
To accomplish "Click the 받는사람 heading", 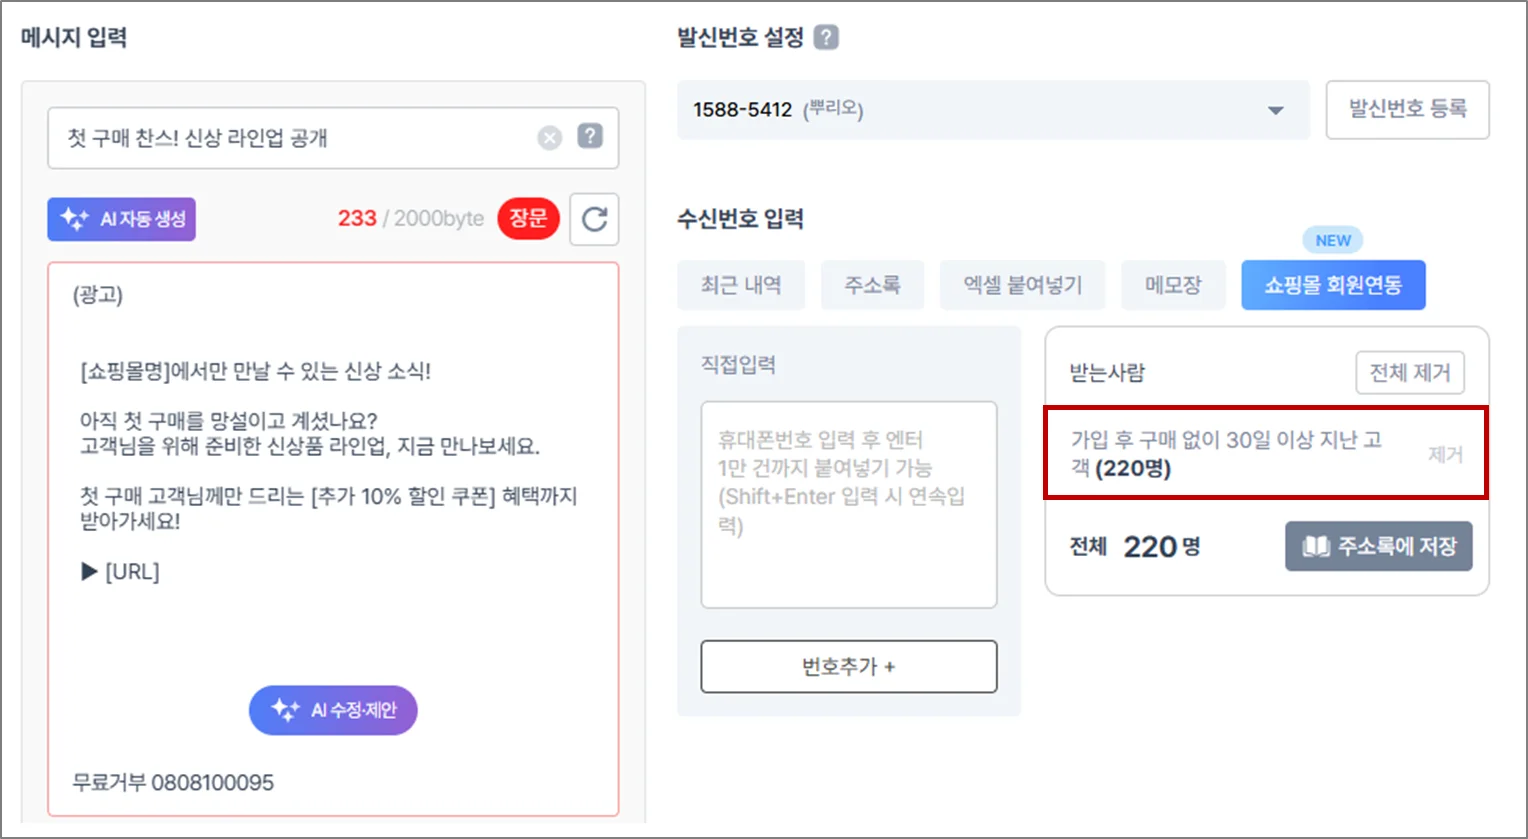I will (x=1107, y=373).
